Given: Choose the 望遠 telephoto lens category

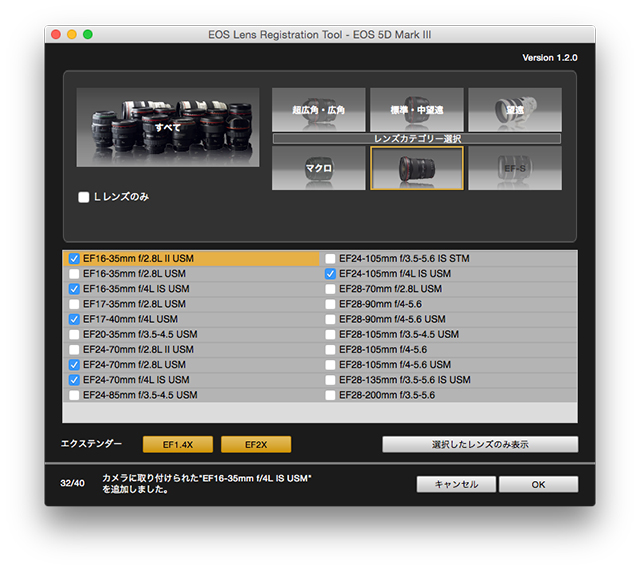Looking at the screenshot, I should pos(515,109).
